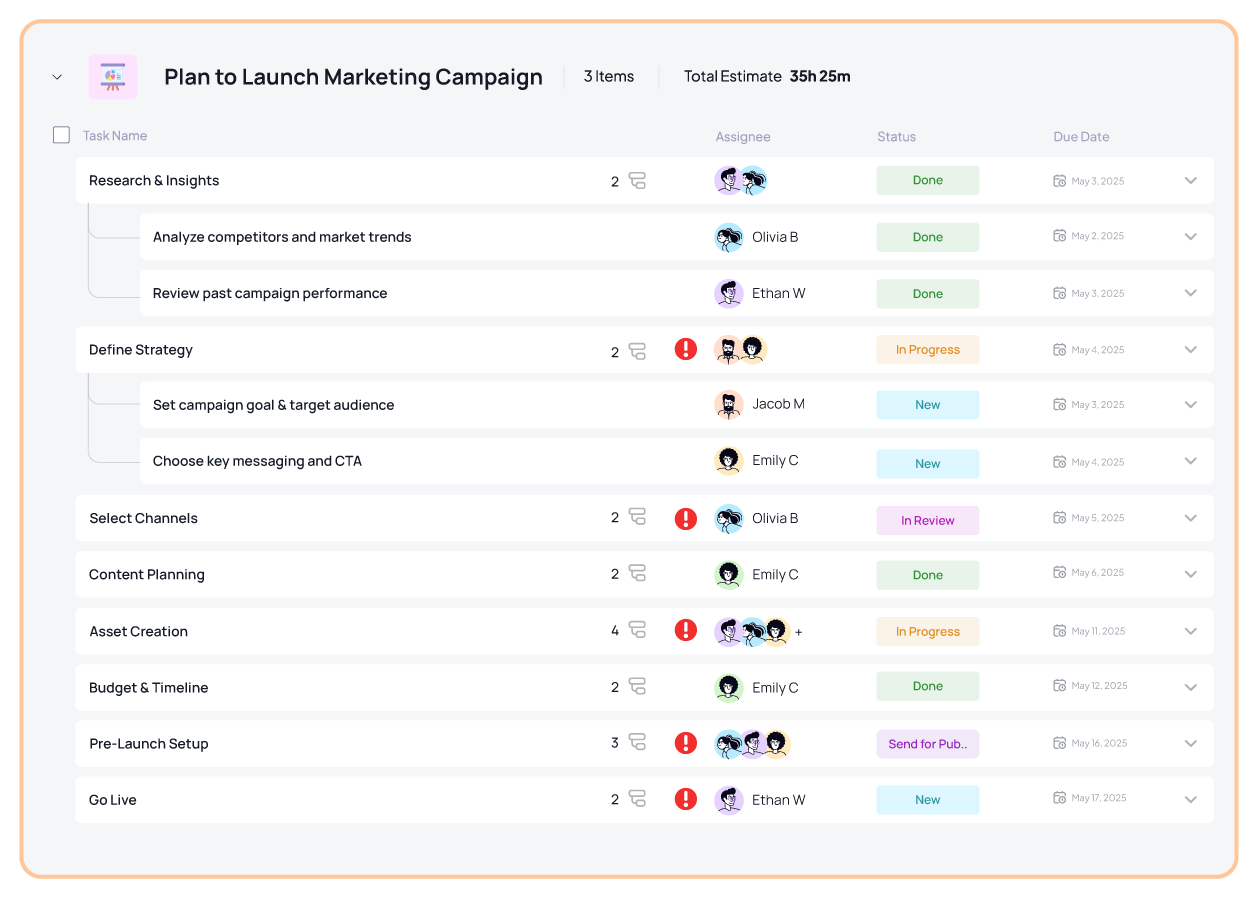This screenshot has height=898, width=1258.
Task: Open subtask icon on Content Planning row
Action: (x=637, y=574)
